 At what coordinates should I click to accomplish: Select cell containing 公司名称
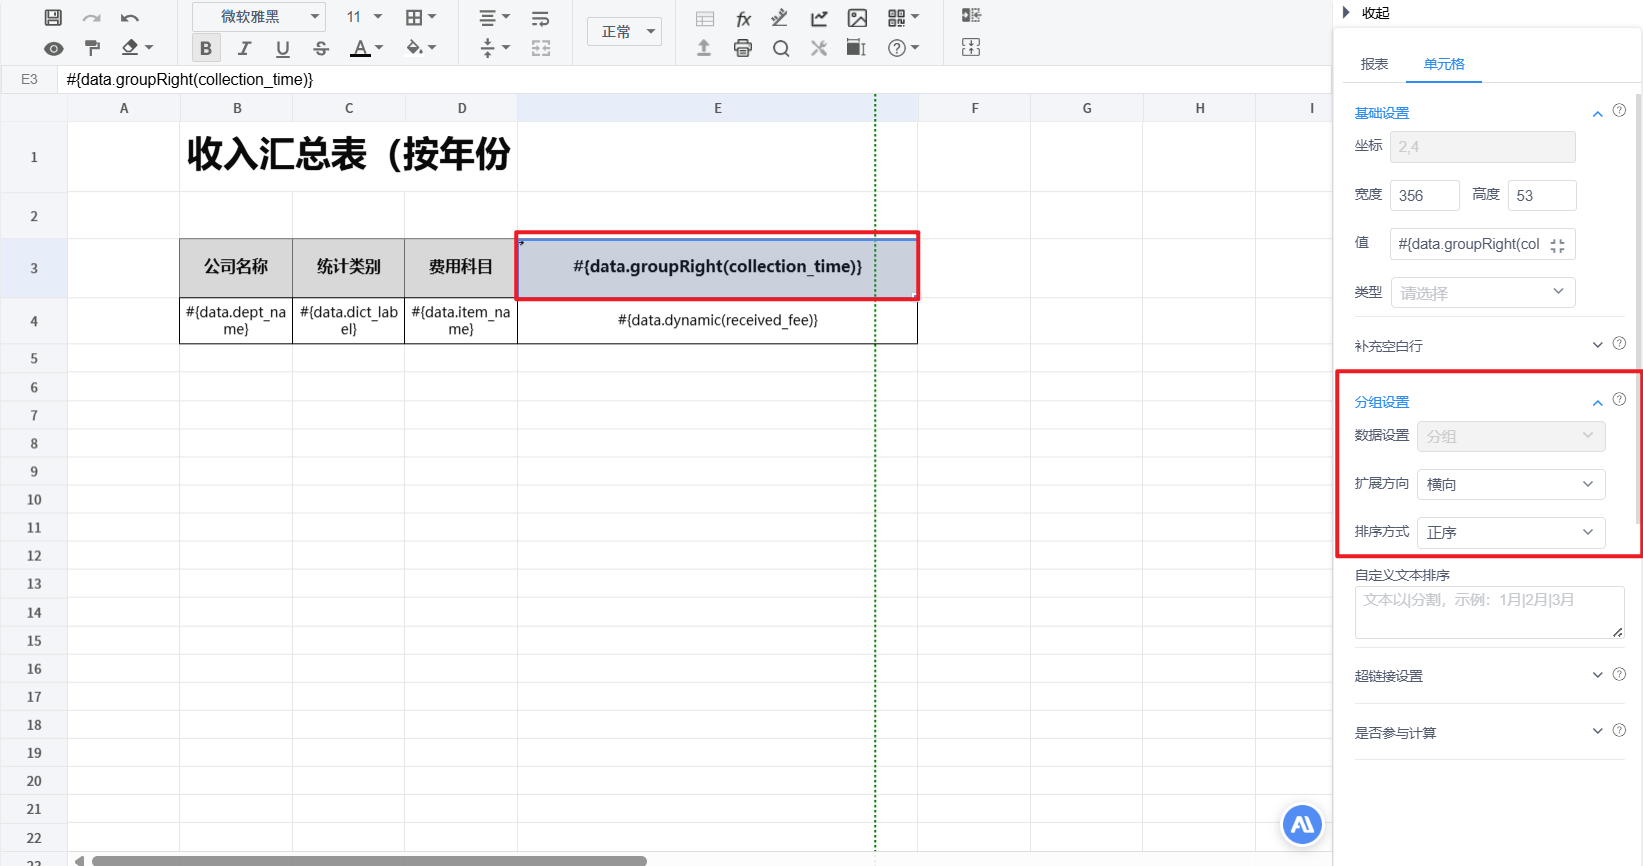(236, 267)
